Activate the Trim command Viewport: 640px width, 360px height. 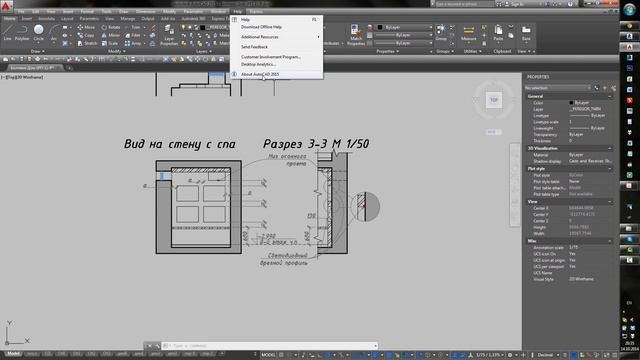[133, 27]
